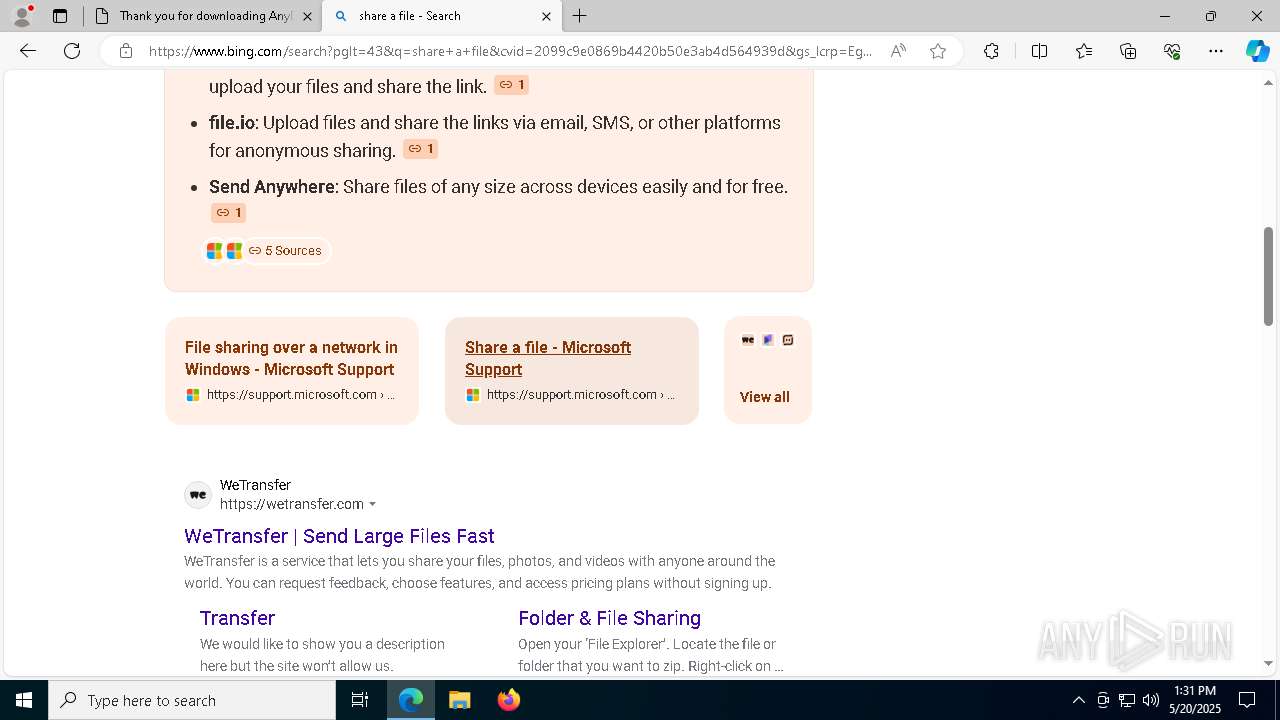
Task: Switch to 'Thank you for downloading' tab
Action: click(202, 16)
